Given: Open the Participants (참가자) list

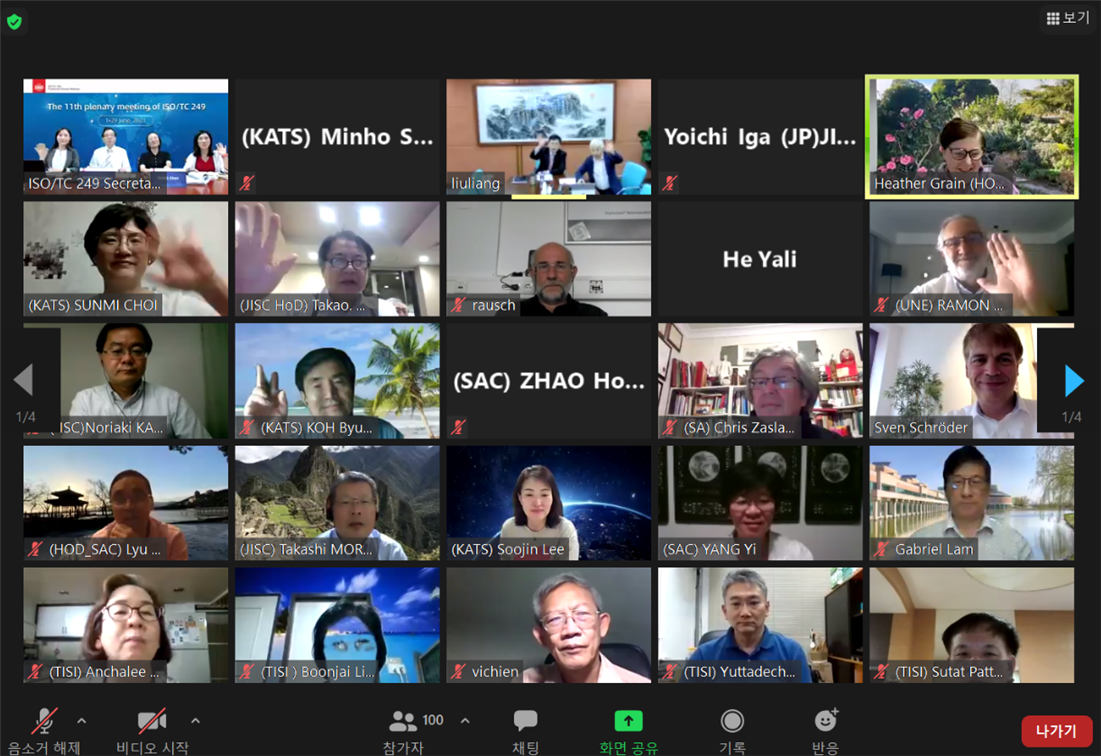Looking at the screenshot, I should 404,721.
